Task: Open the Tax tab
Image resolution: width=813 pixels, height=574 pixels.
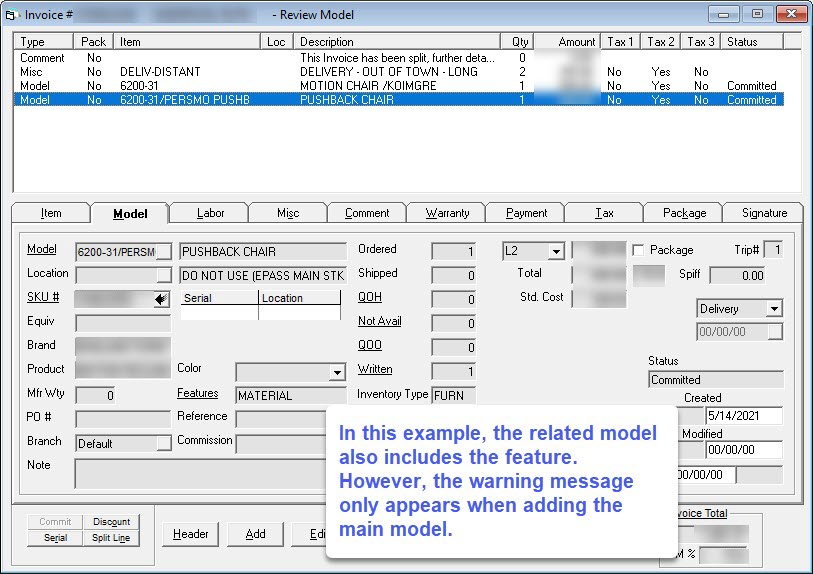Action: tap(604, 213)
